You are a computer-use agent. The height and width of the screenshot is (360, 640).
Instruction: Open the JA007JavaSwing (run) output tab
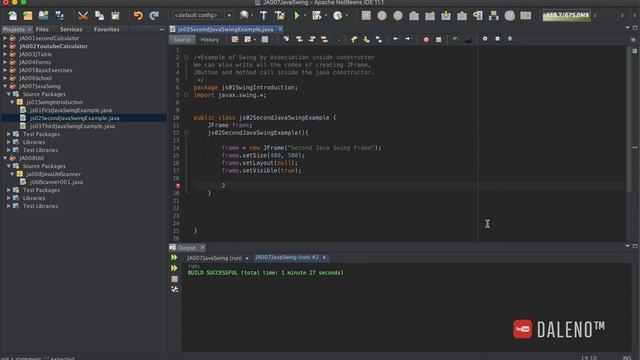coord(214,258)
